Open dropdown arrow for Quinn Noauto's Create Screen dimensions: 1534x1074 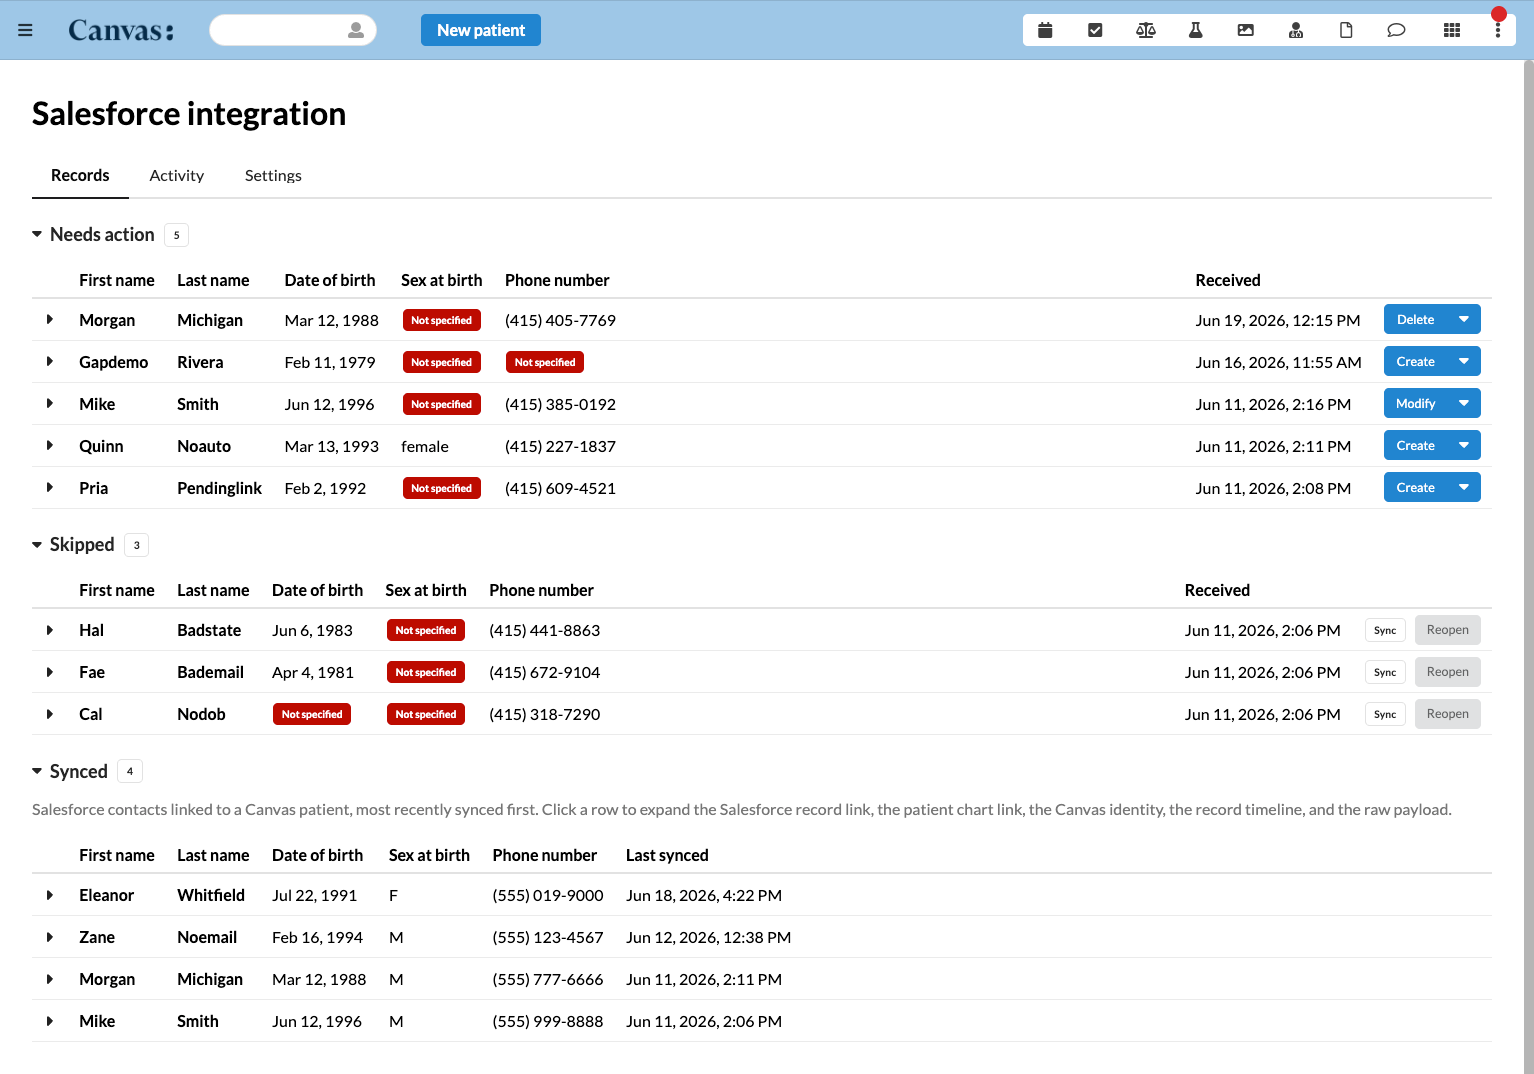1464,445
